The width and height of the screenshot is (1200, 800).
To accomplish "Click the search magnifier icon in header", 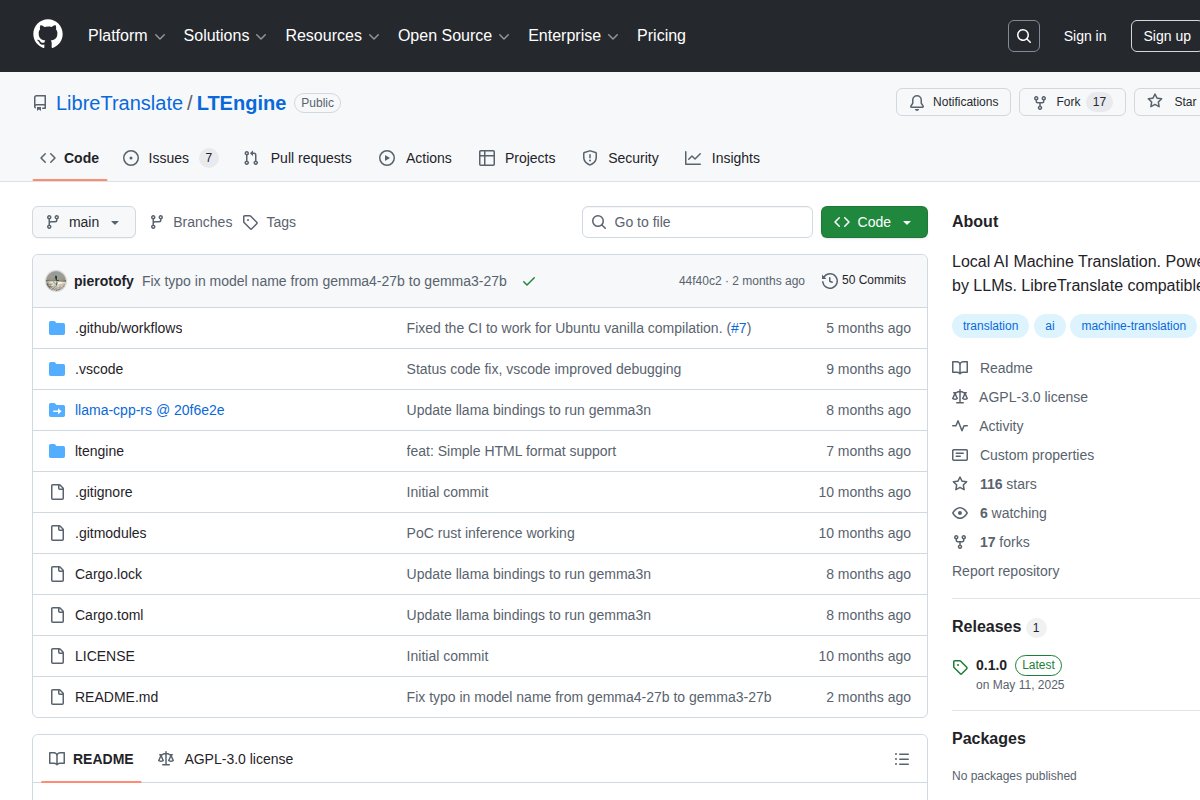I will 1024,36.
